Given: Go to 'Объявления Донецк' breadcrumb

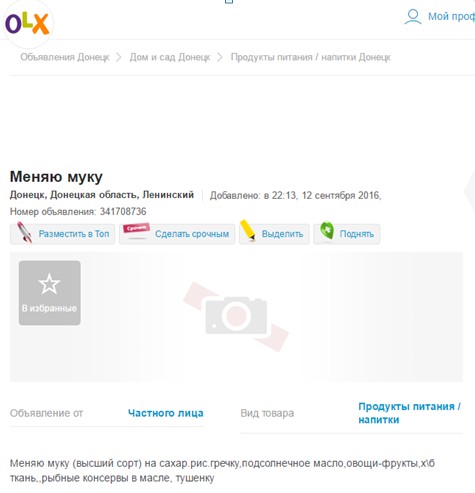Looking at the screenshot, I should [x=65, y=57].
